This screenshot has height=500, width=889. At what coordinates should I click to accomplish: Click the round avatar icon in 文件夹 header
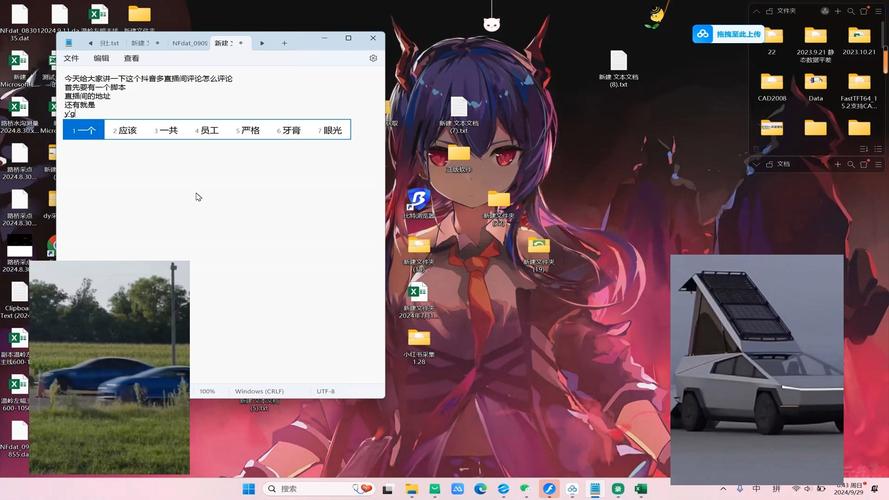pyautogui.click(x=824, y=11)
